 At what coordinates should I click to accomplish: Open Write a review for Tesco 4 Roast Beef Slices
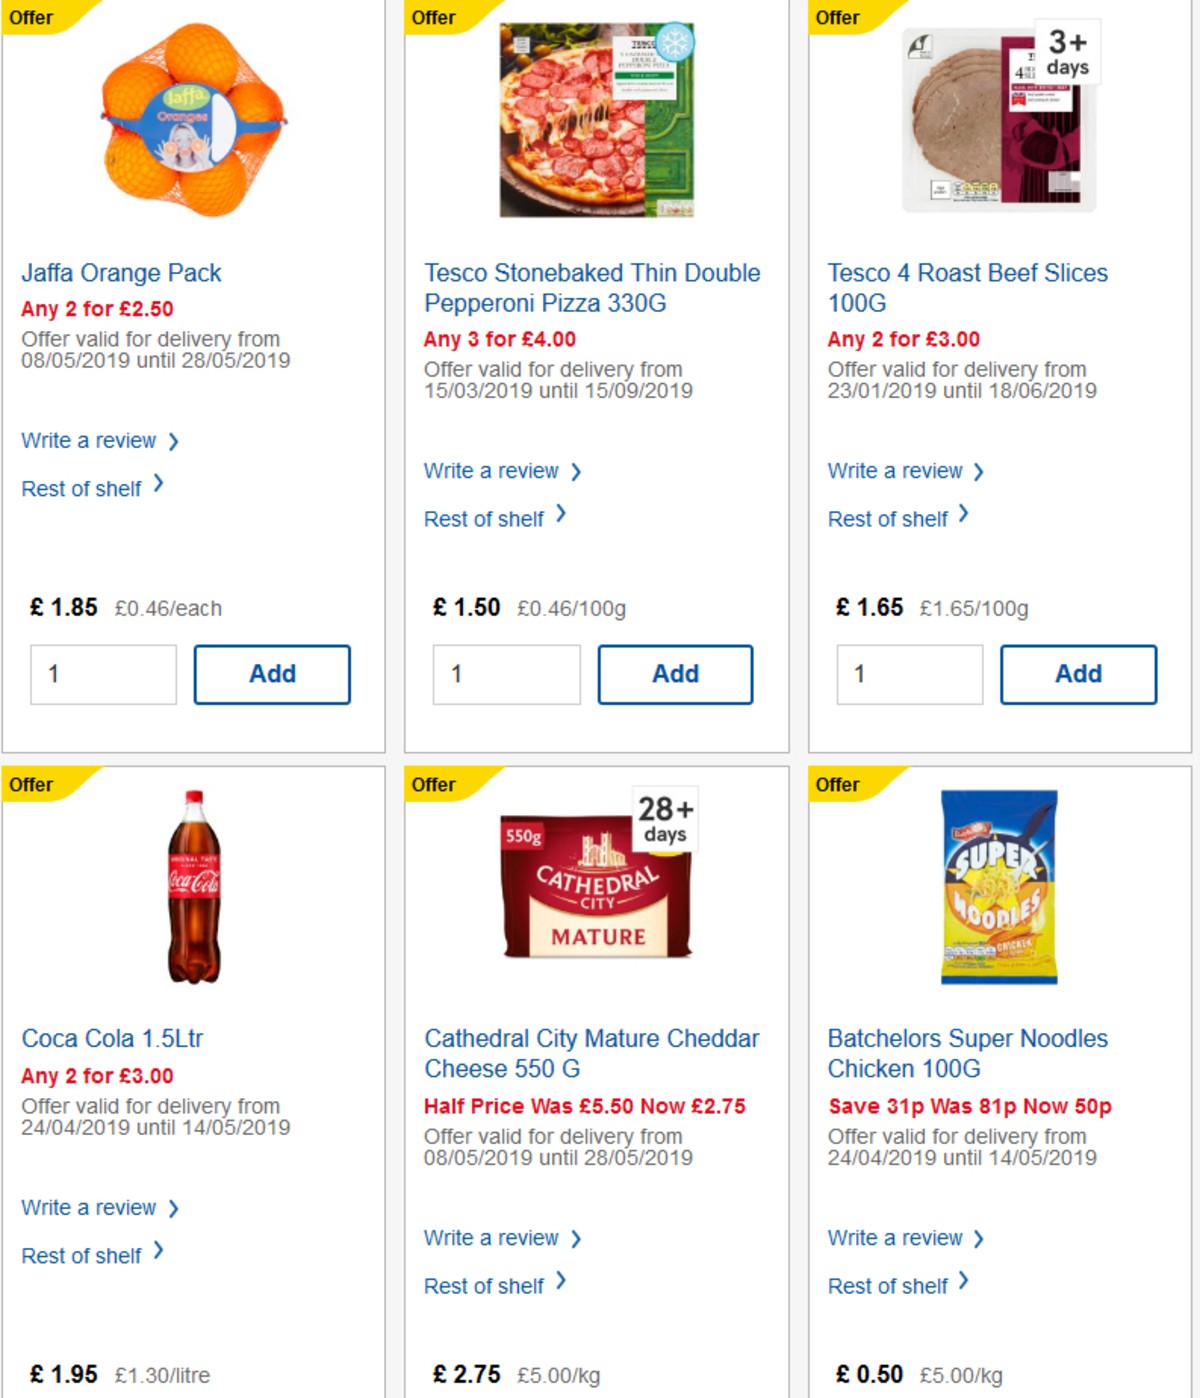[x=898, y=470]
